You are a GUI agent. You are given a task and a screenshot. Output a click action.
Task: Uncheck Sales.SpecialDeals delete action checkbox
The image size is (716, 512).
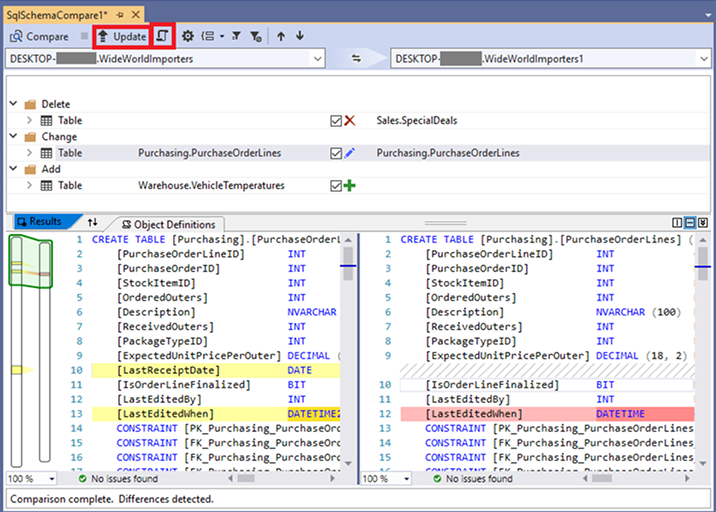[x=336, y=121]
